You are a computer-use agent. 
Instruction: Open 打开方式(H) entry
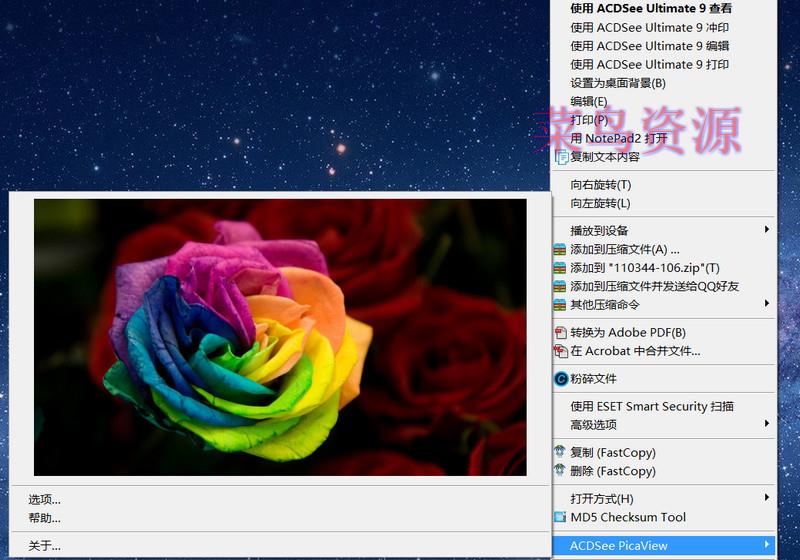tap(602, 498)
